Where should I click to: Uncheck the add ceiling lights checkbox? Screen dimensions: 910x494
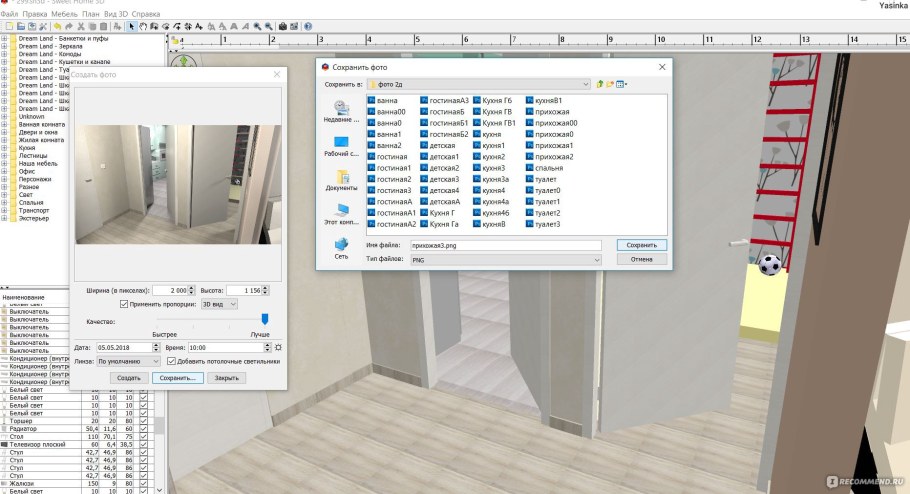point(171,361)
